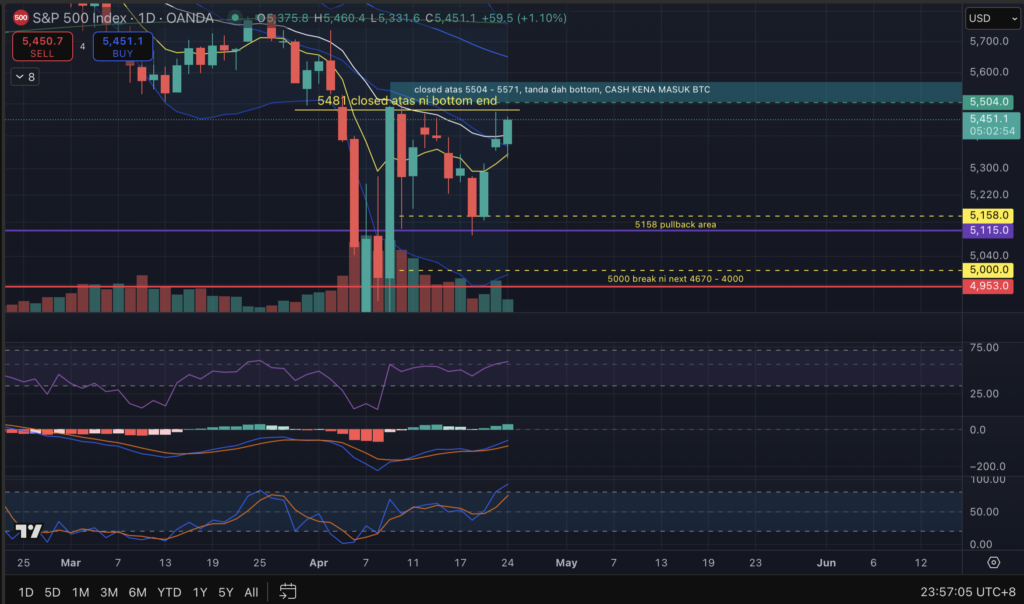This screenshot has height=604, width=1024.
Task: Click the spread value 4 between Sell and Buy
Action: [82, 46]
